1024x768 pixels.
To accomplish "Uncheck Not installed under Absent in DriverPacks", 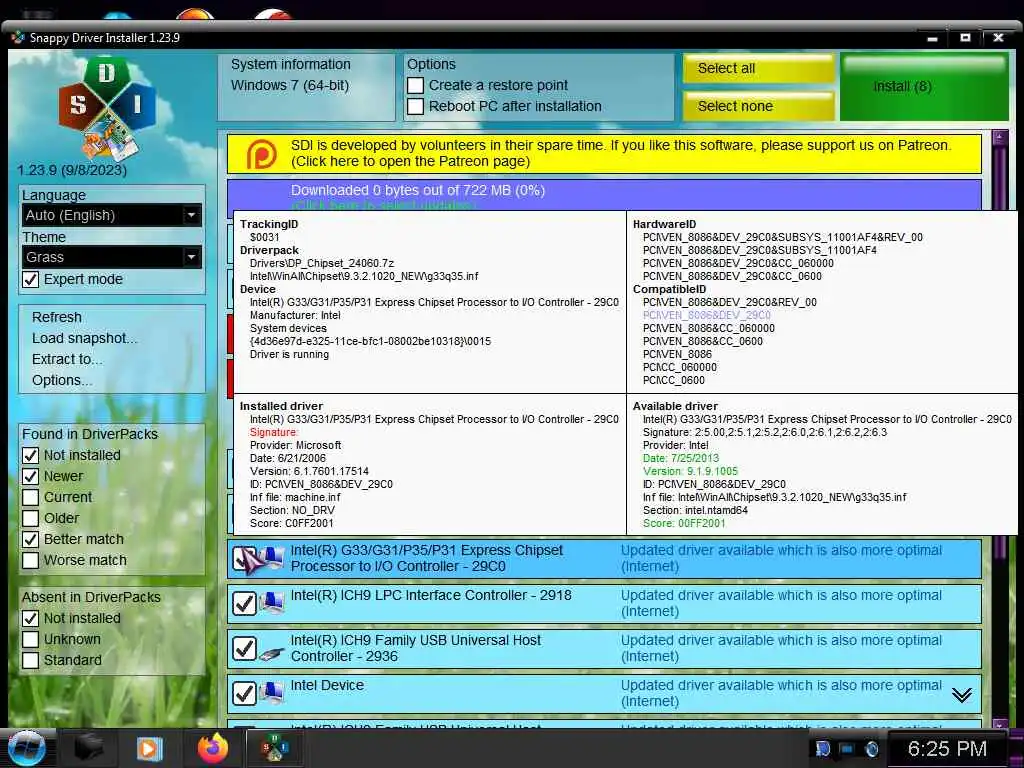I will click(31, 618).
